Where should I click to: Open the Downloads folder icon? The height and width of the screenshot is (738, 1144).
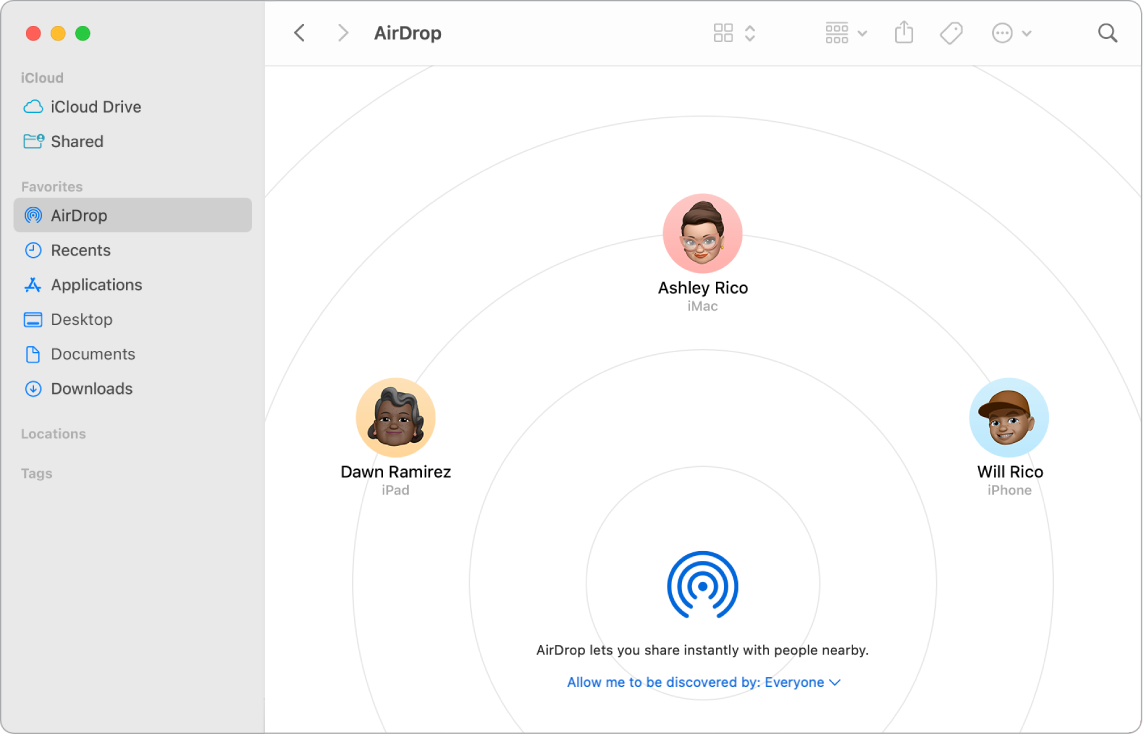[x=33, y=388]
